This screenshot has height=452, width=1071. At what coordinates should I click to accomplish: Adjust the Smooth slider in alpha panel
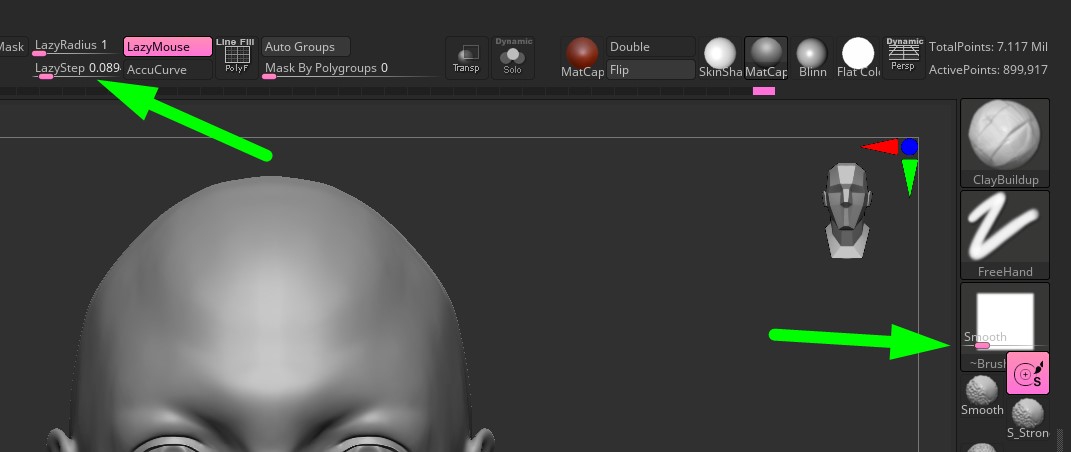click(x=1004, y=339)
